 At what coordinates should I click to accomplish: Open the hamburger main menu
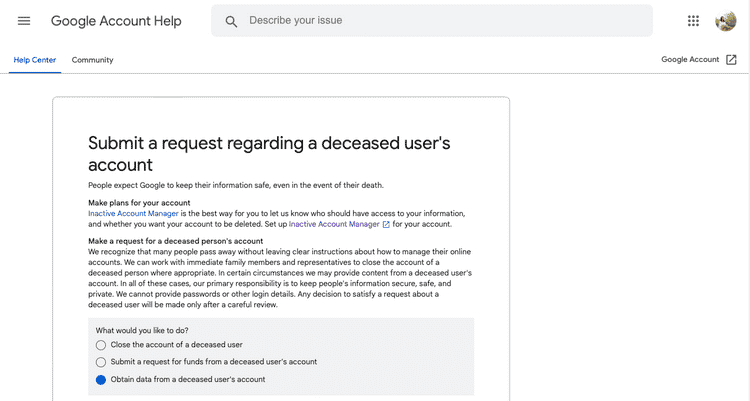click(x=24, y=21)
